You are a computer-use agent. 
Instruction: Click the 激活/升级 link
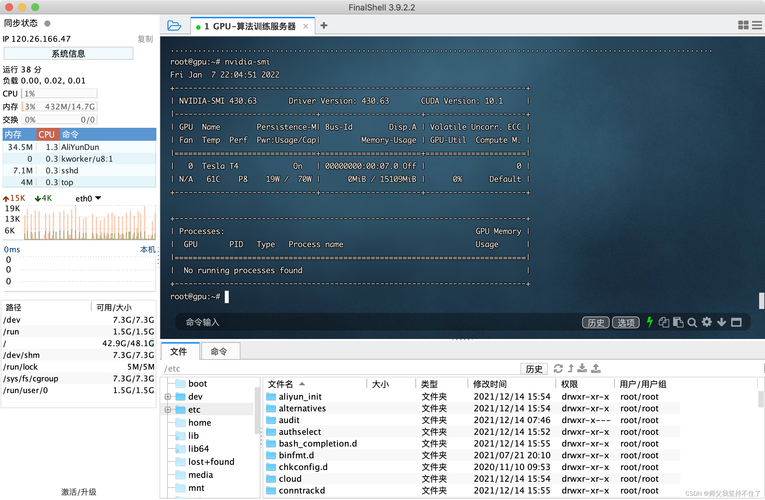pyautogui.click(x=79, y=492)
